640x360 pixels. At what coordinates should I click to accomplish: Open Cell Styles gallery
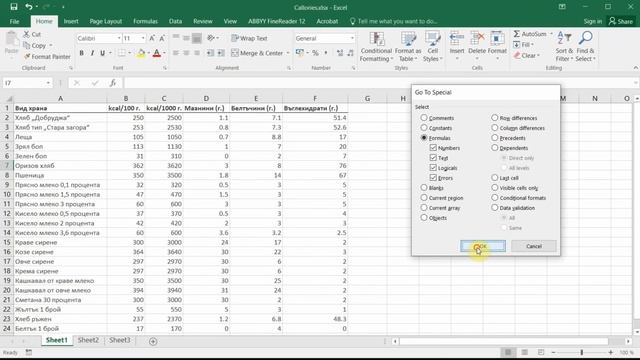pyautogui.click(x=433, y=47)
